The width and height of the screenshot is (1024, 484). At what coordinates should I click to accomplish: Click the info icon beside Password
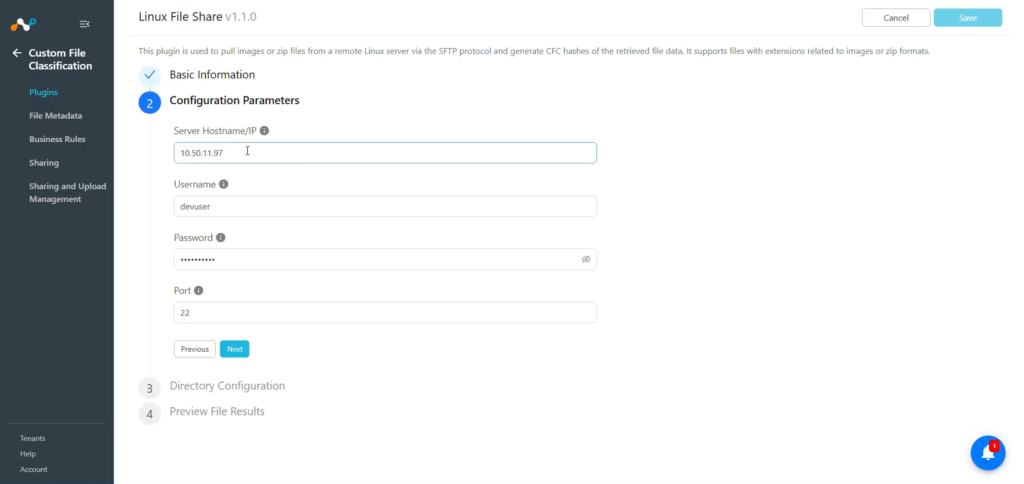point(221,238)
